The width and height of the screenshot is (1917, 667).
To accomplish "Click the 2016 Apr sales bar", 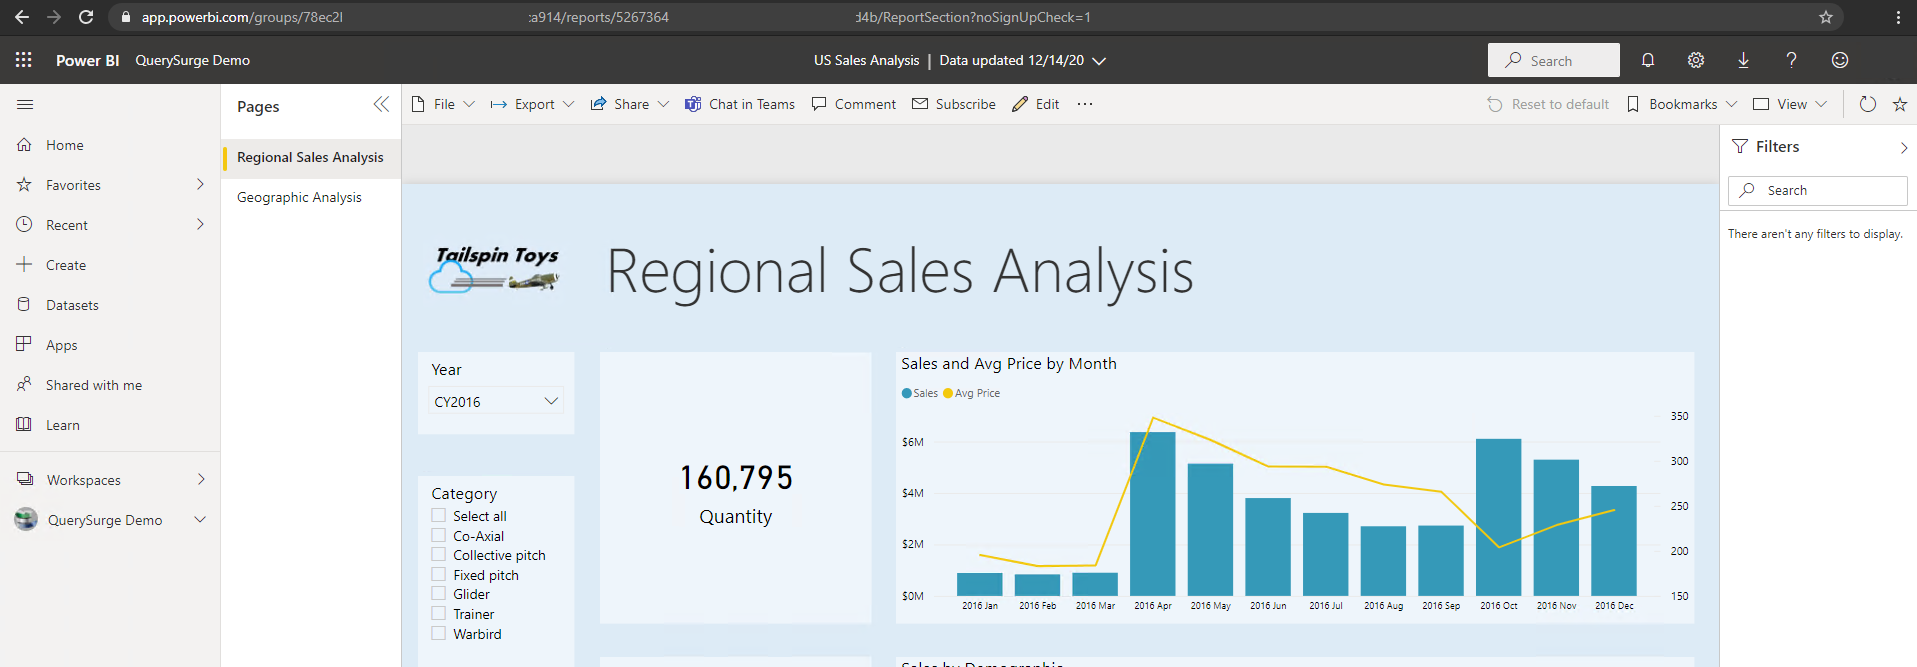I will tap(1152, 514).
